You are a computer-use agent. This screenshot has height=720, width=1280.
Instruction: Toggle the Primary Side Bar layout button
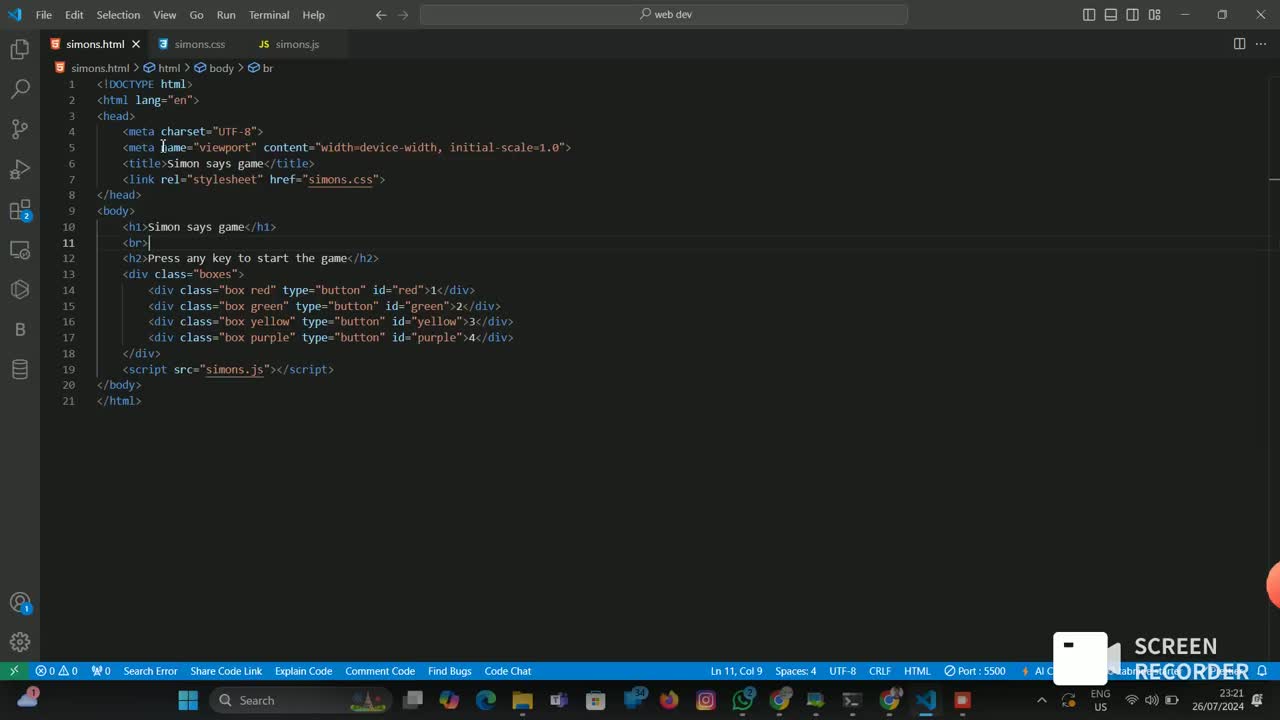coord(1089,15)
